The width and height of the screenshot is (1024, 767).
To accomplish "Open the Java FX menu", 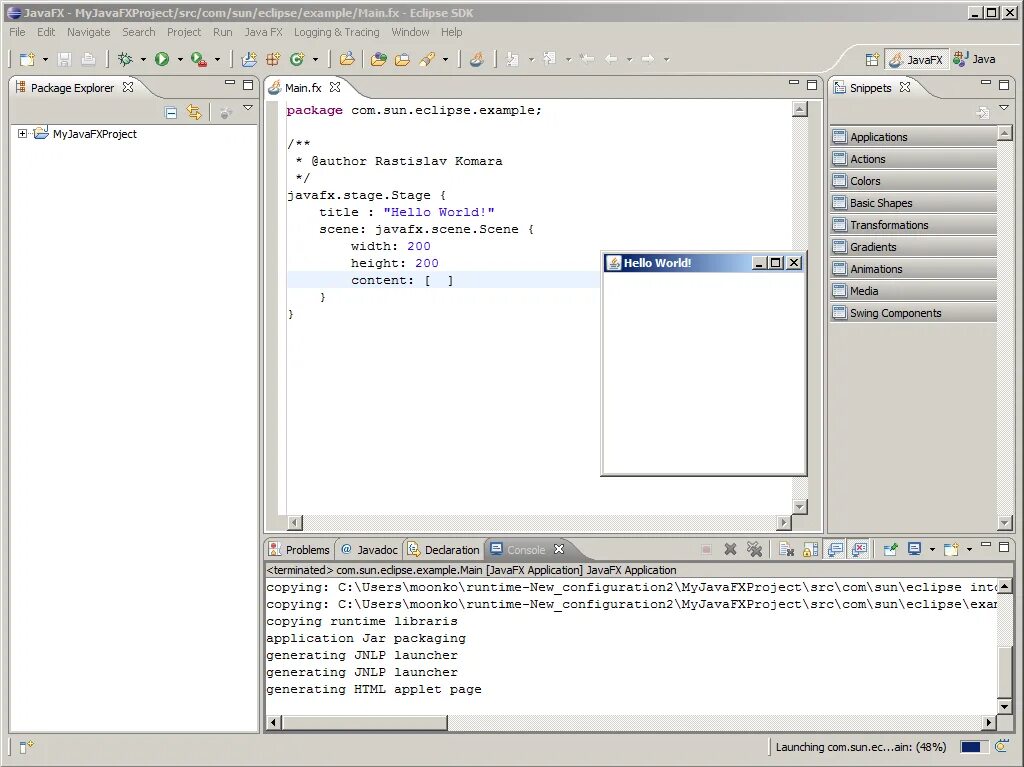I will click(263, 32).
